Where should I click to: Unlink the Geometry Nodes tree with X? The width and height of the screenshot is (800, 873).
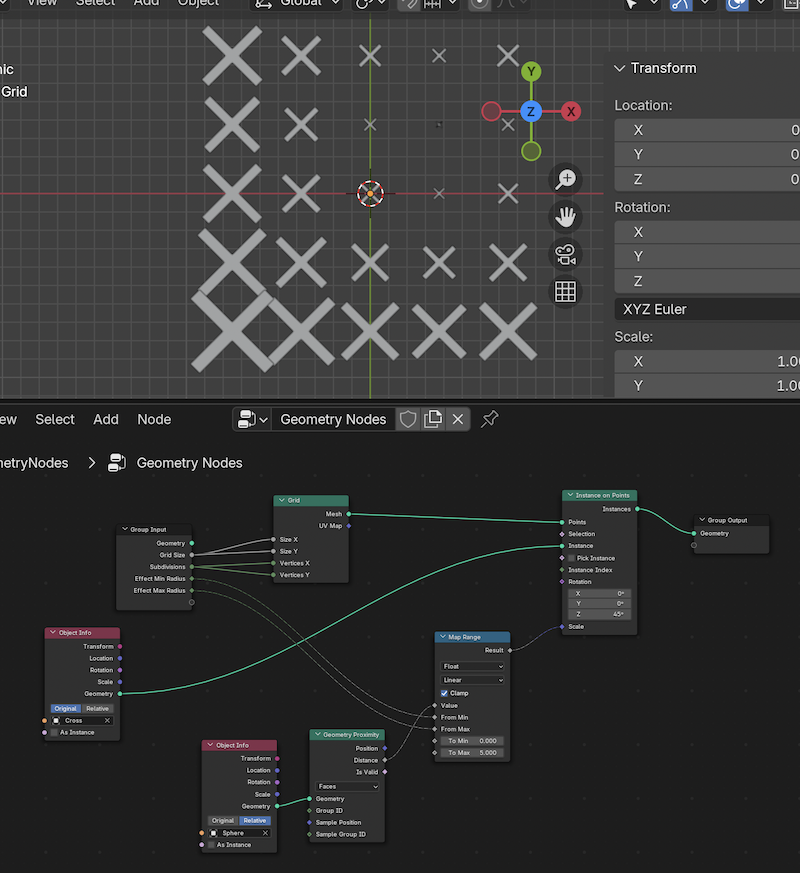458,419
